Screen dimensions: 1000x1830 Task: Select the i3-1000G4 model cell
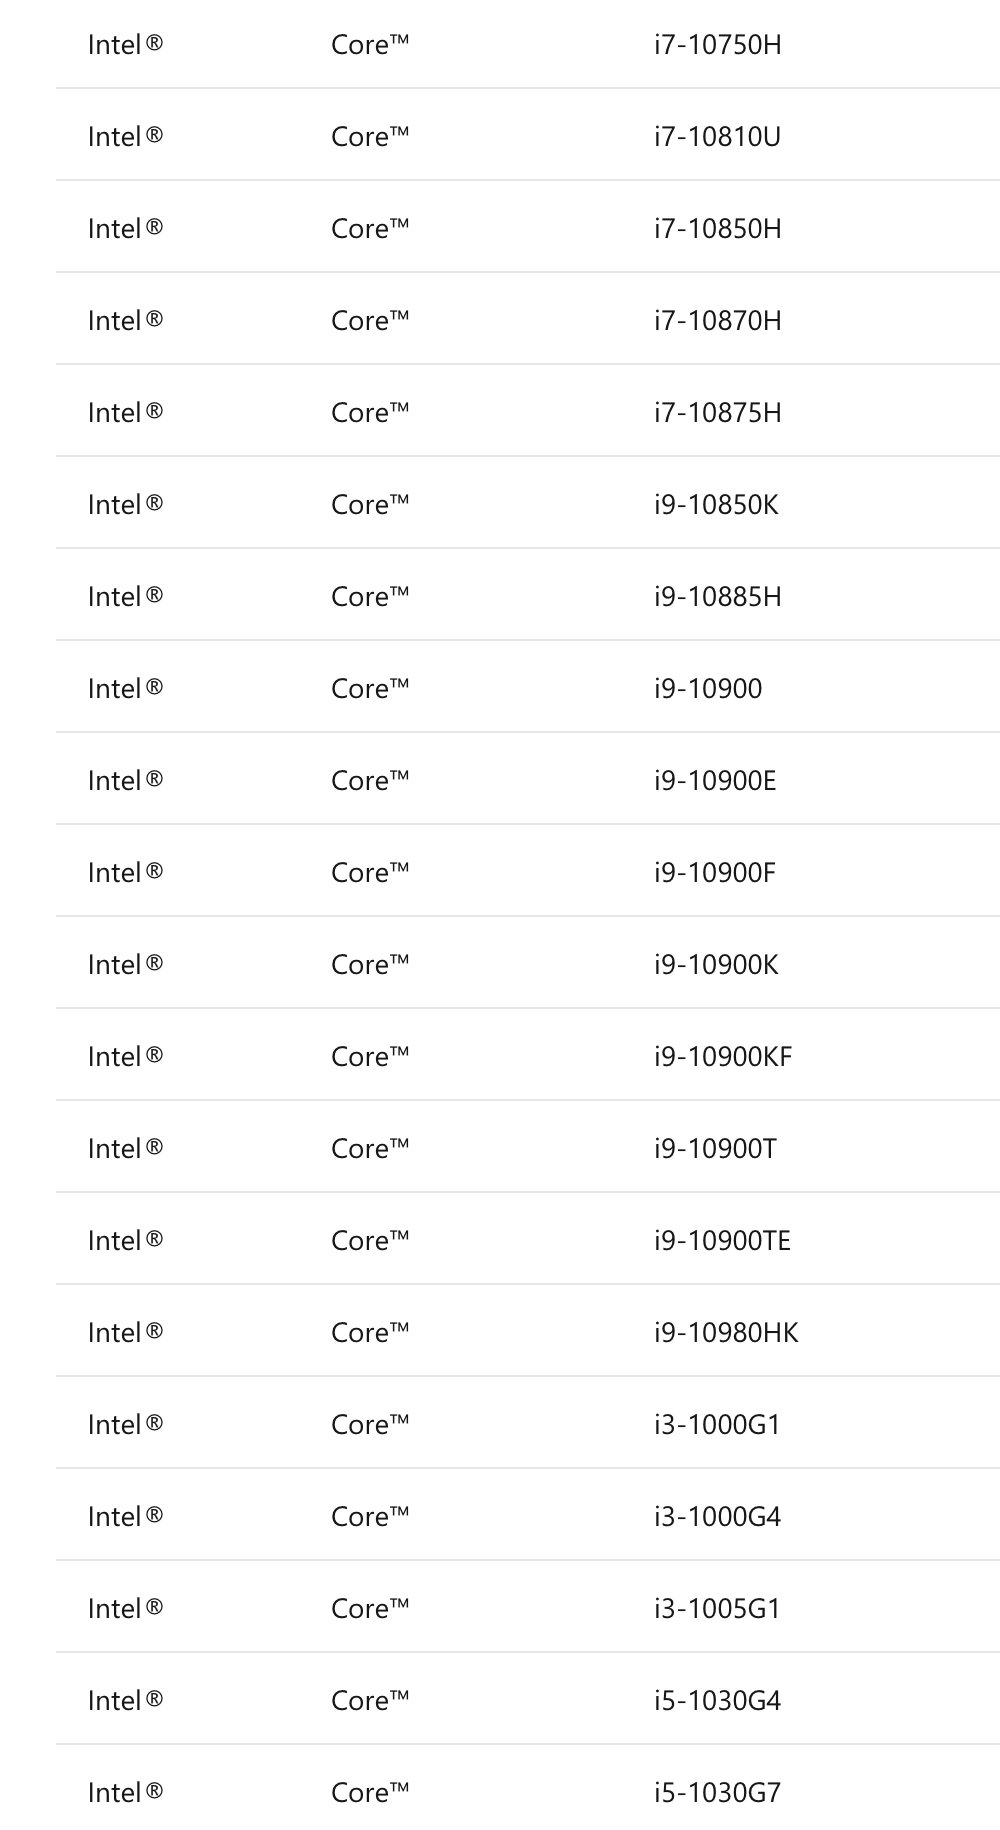click(717, 1517)
